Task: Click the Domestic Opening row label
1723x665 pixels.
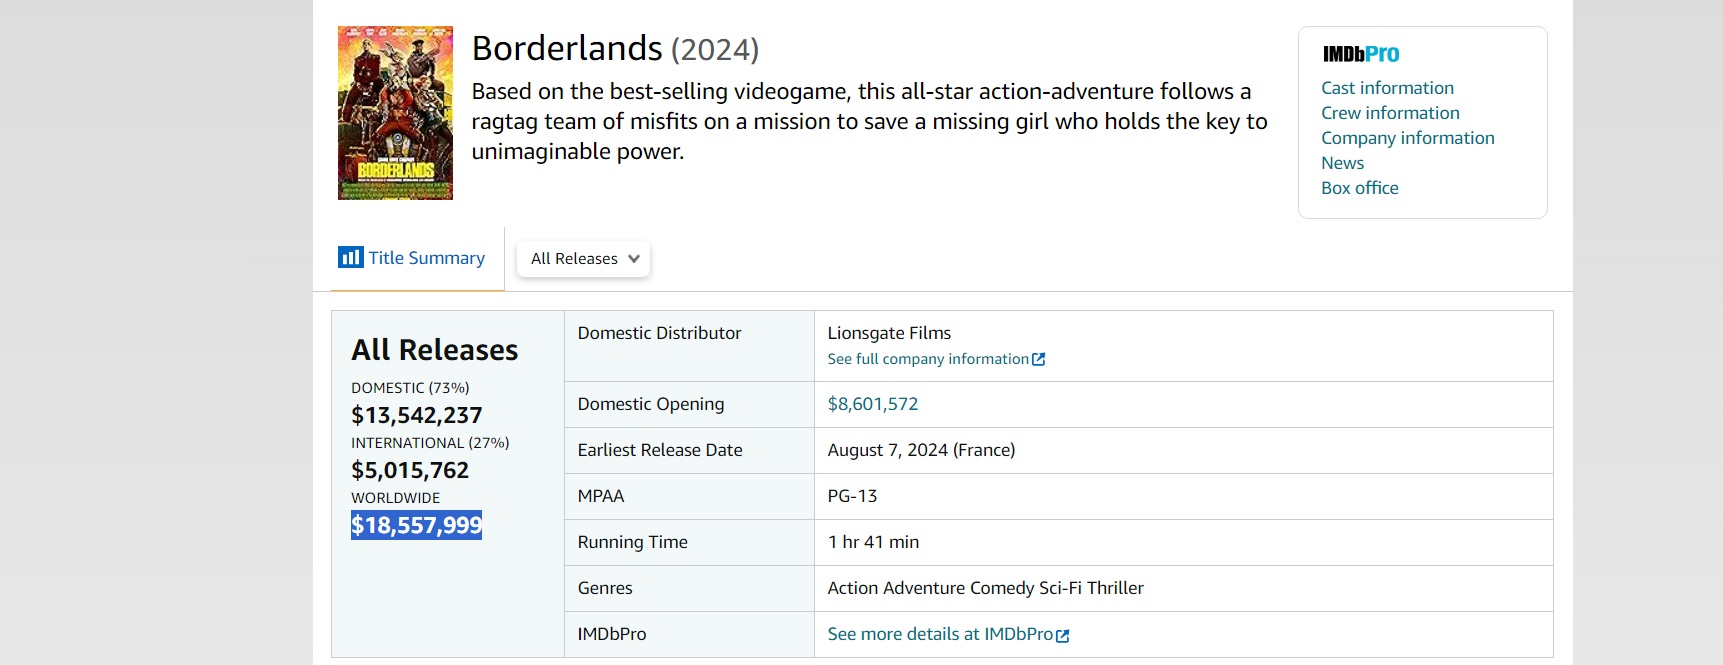Action: (x=650, y=404)
